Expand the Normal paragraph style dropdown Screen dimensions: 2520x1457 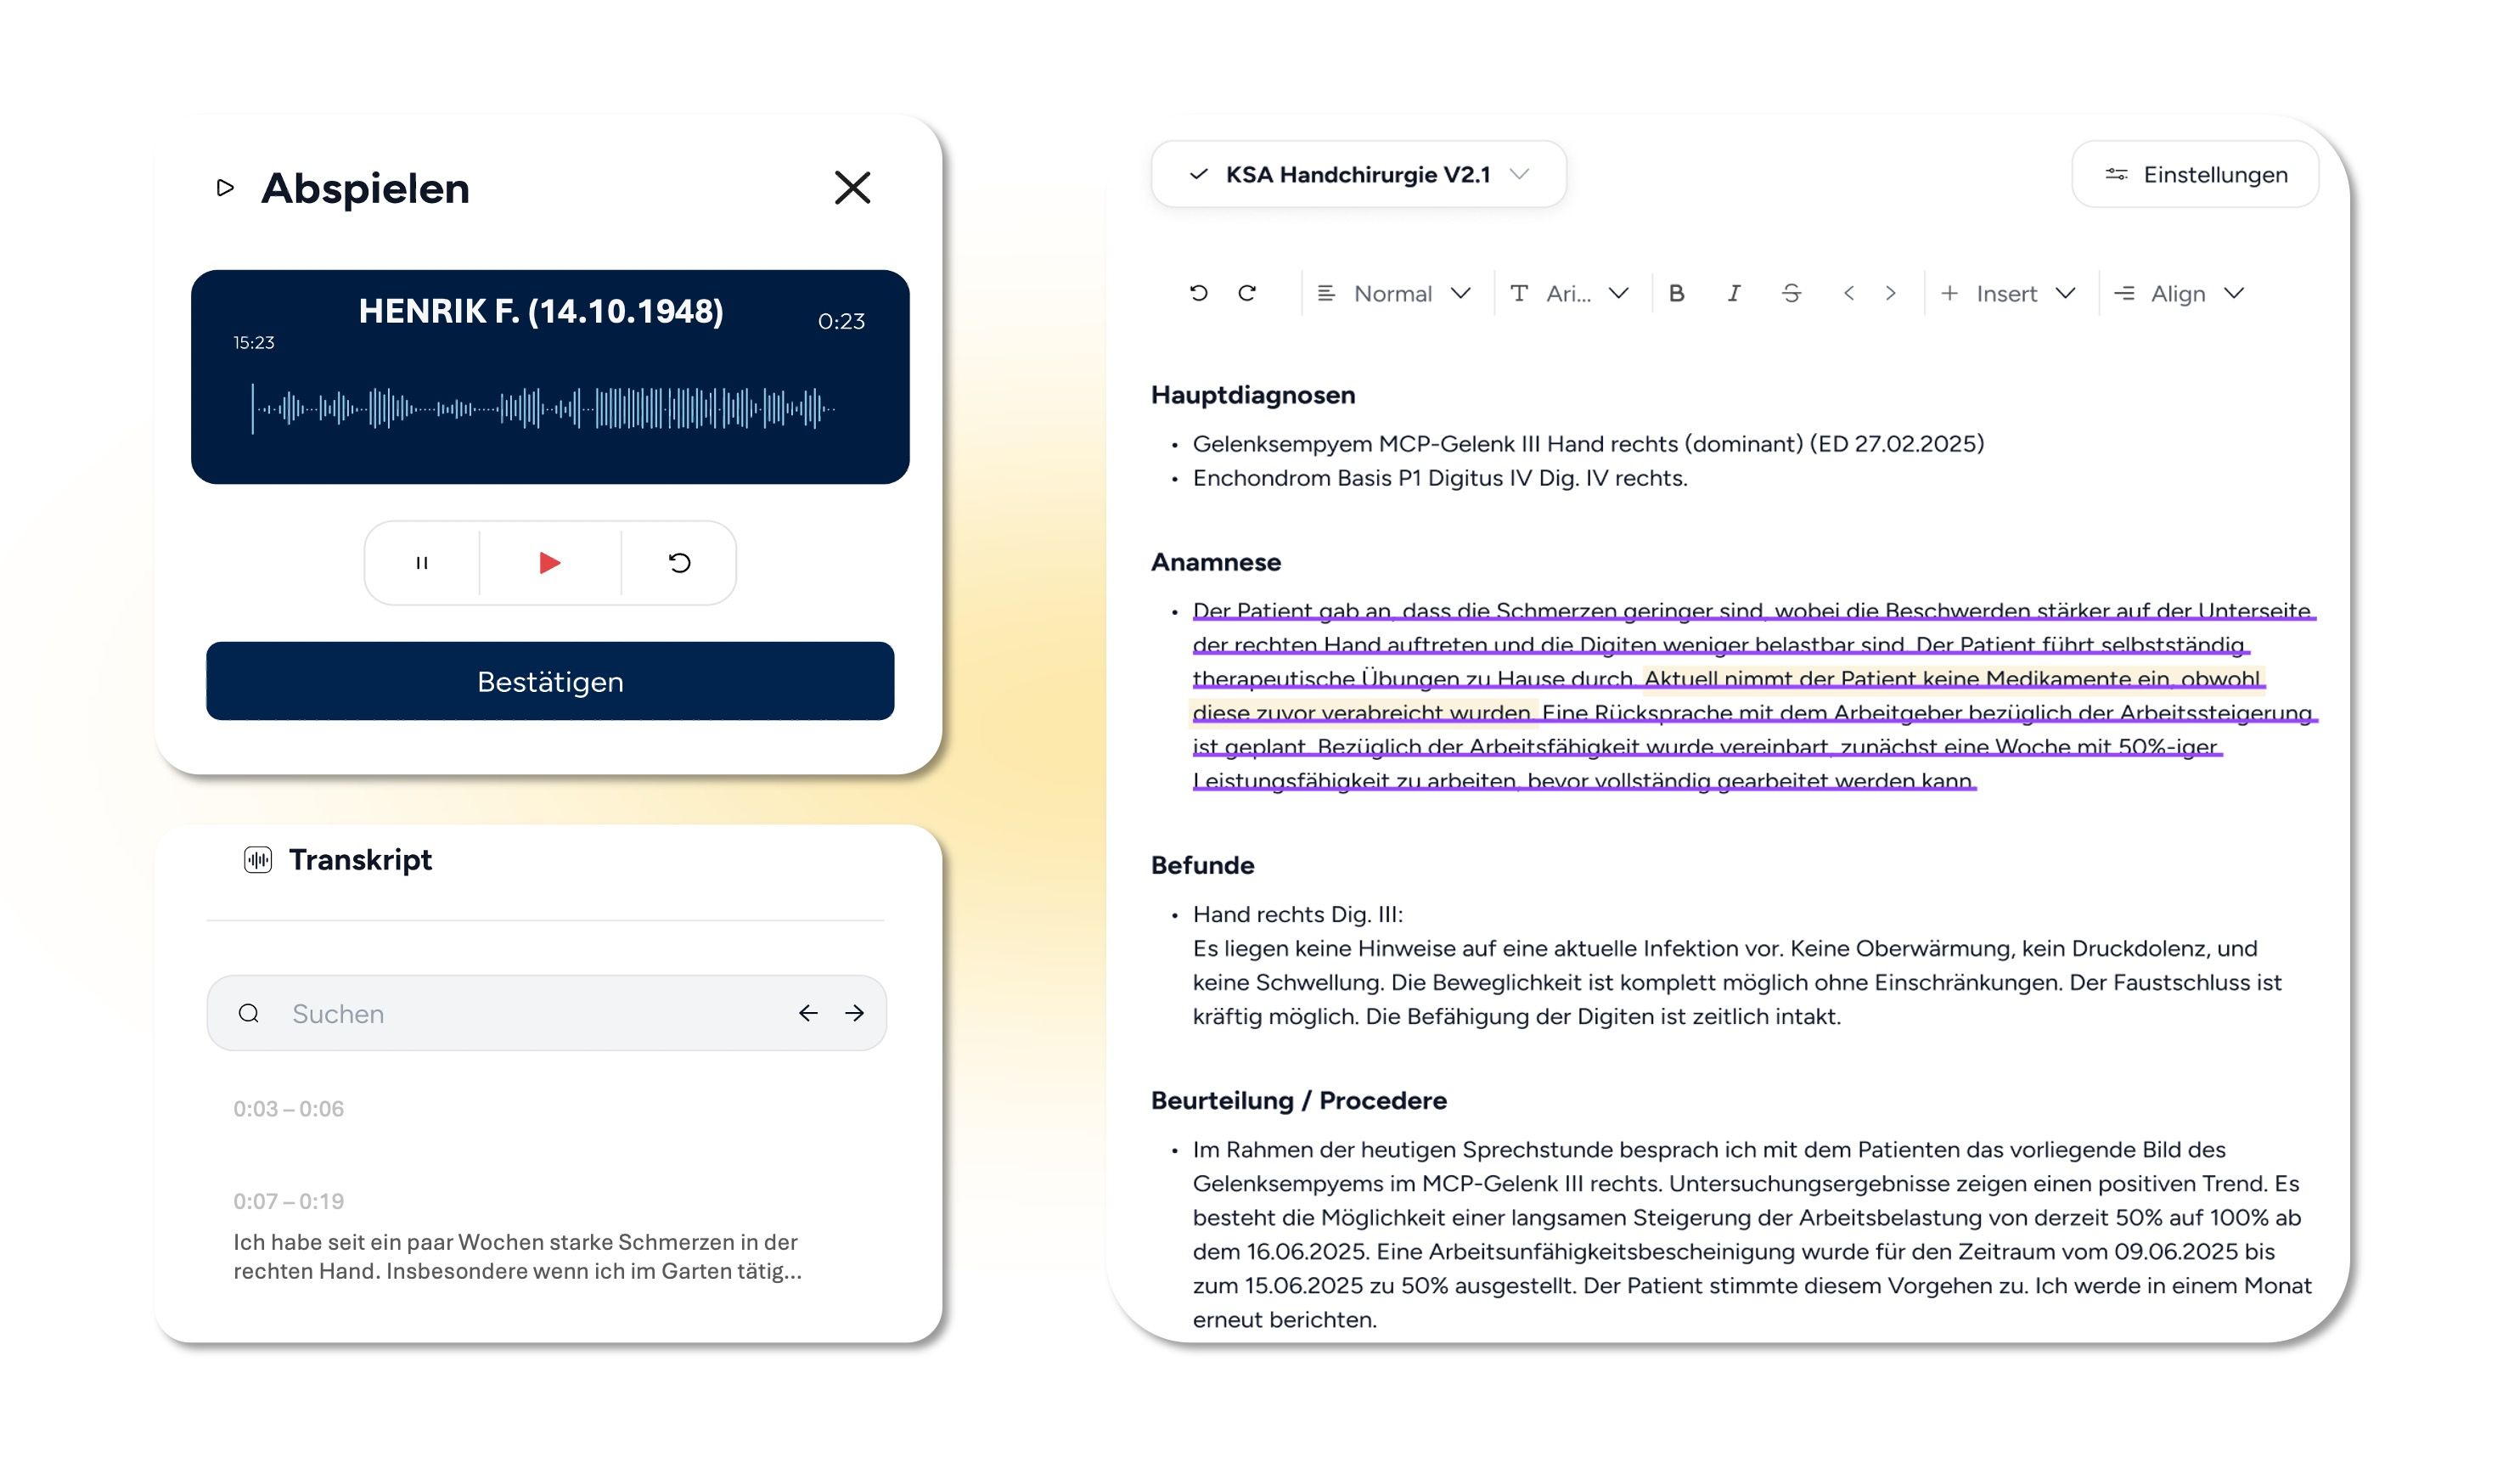[x=1394, y=293]
